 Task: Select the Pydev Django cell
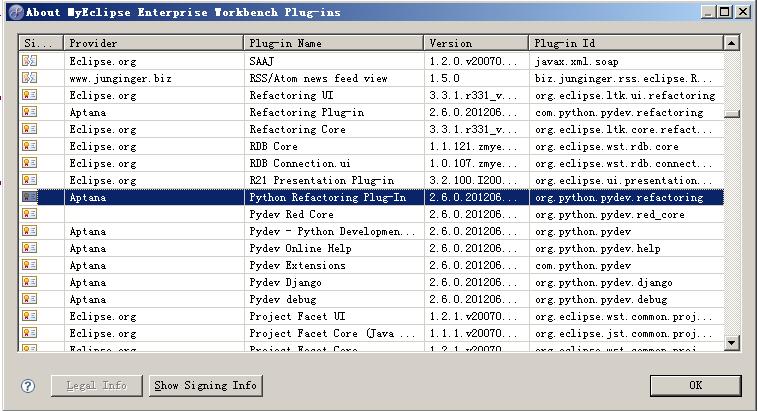coord(334,282)
